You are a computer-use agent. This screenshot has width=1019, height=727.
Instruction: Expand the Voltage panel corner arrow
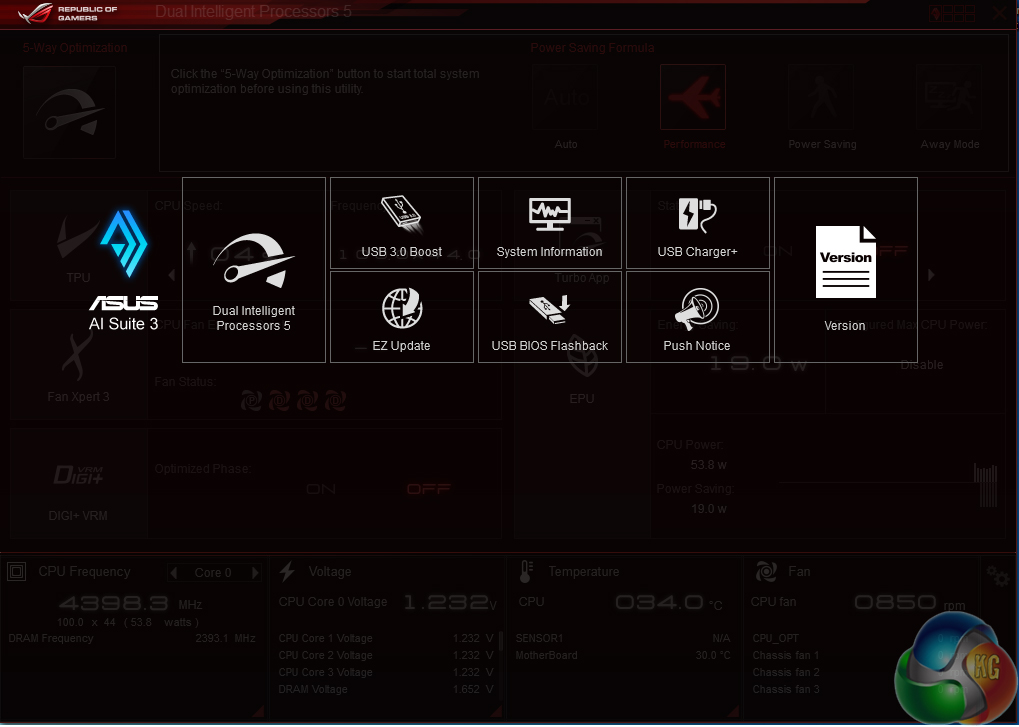pyautogui.click(x=496, y=711)
